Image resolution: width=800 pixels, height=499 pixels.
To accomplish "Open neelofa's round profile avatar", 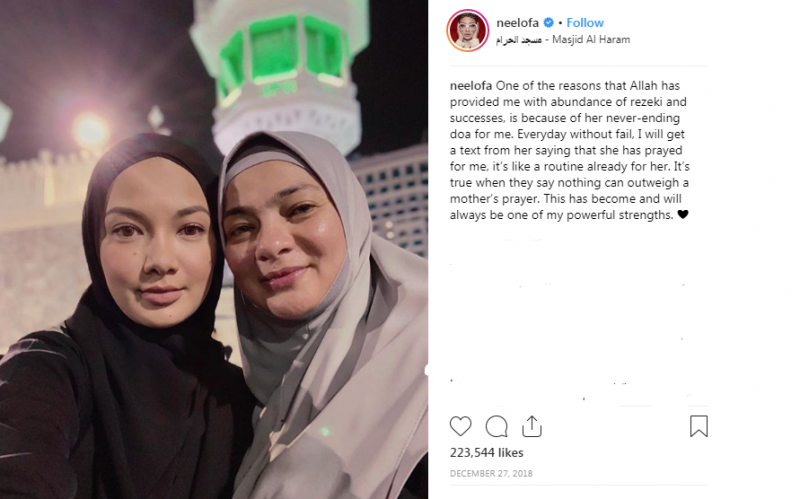I will pyautogui.click(x=468, y=30).
